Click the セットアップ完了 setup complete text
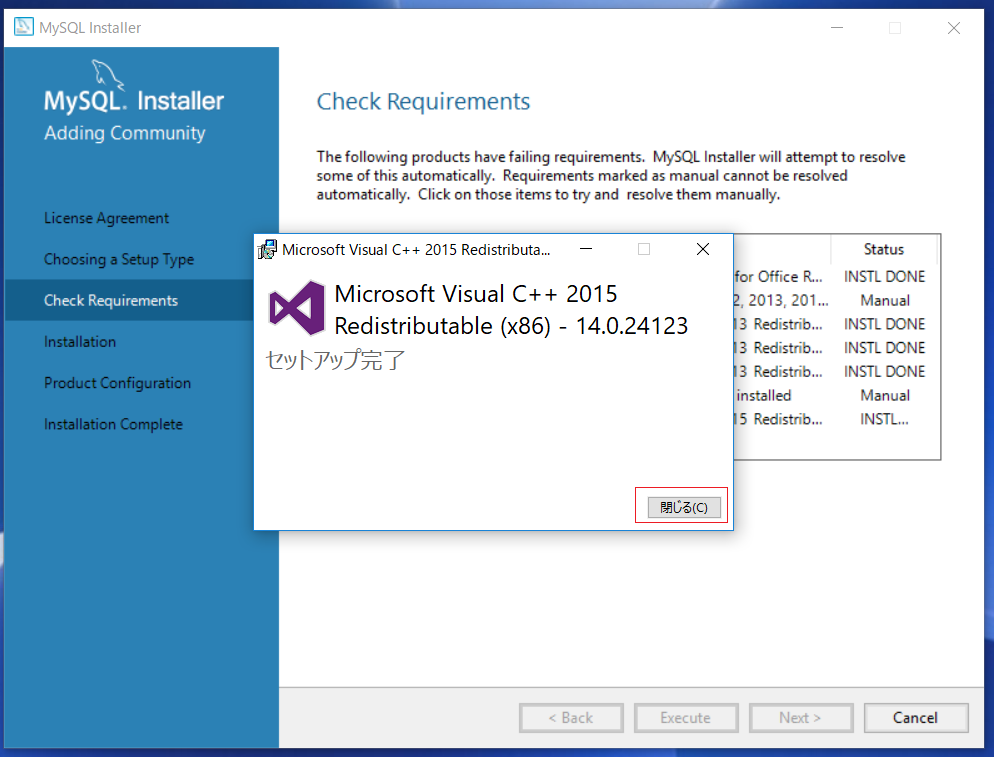Screen dimensions: 994x757 pos(335,359)
